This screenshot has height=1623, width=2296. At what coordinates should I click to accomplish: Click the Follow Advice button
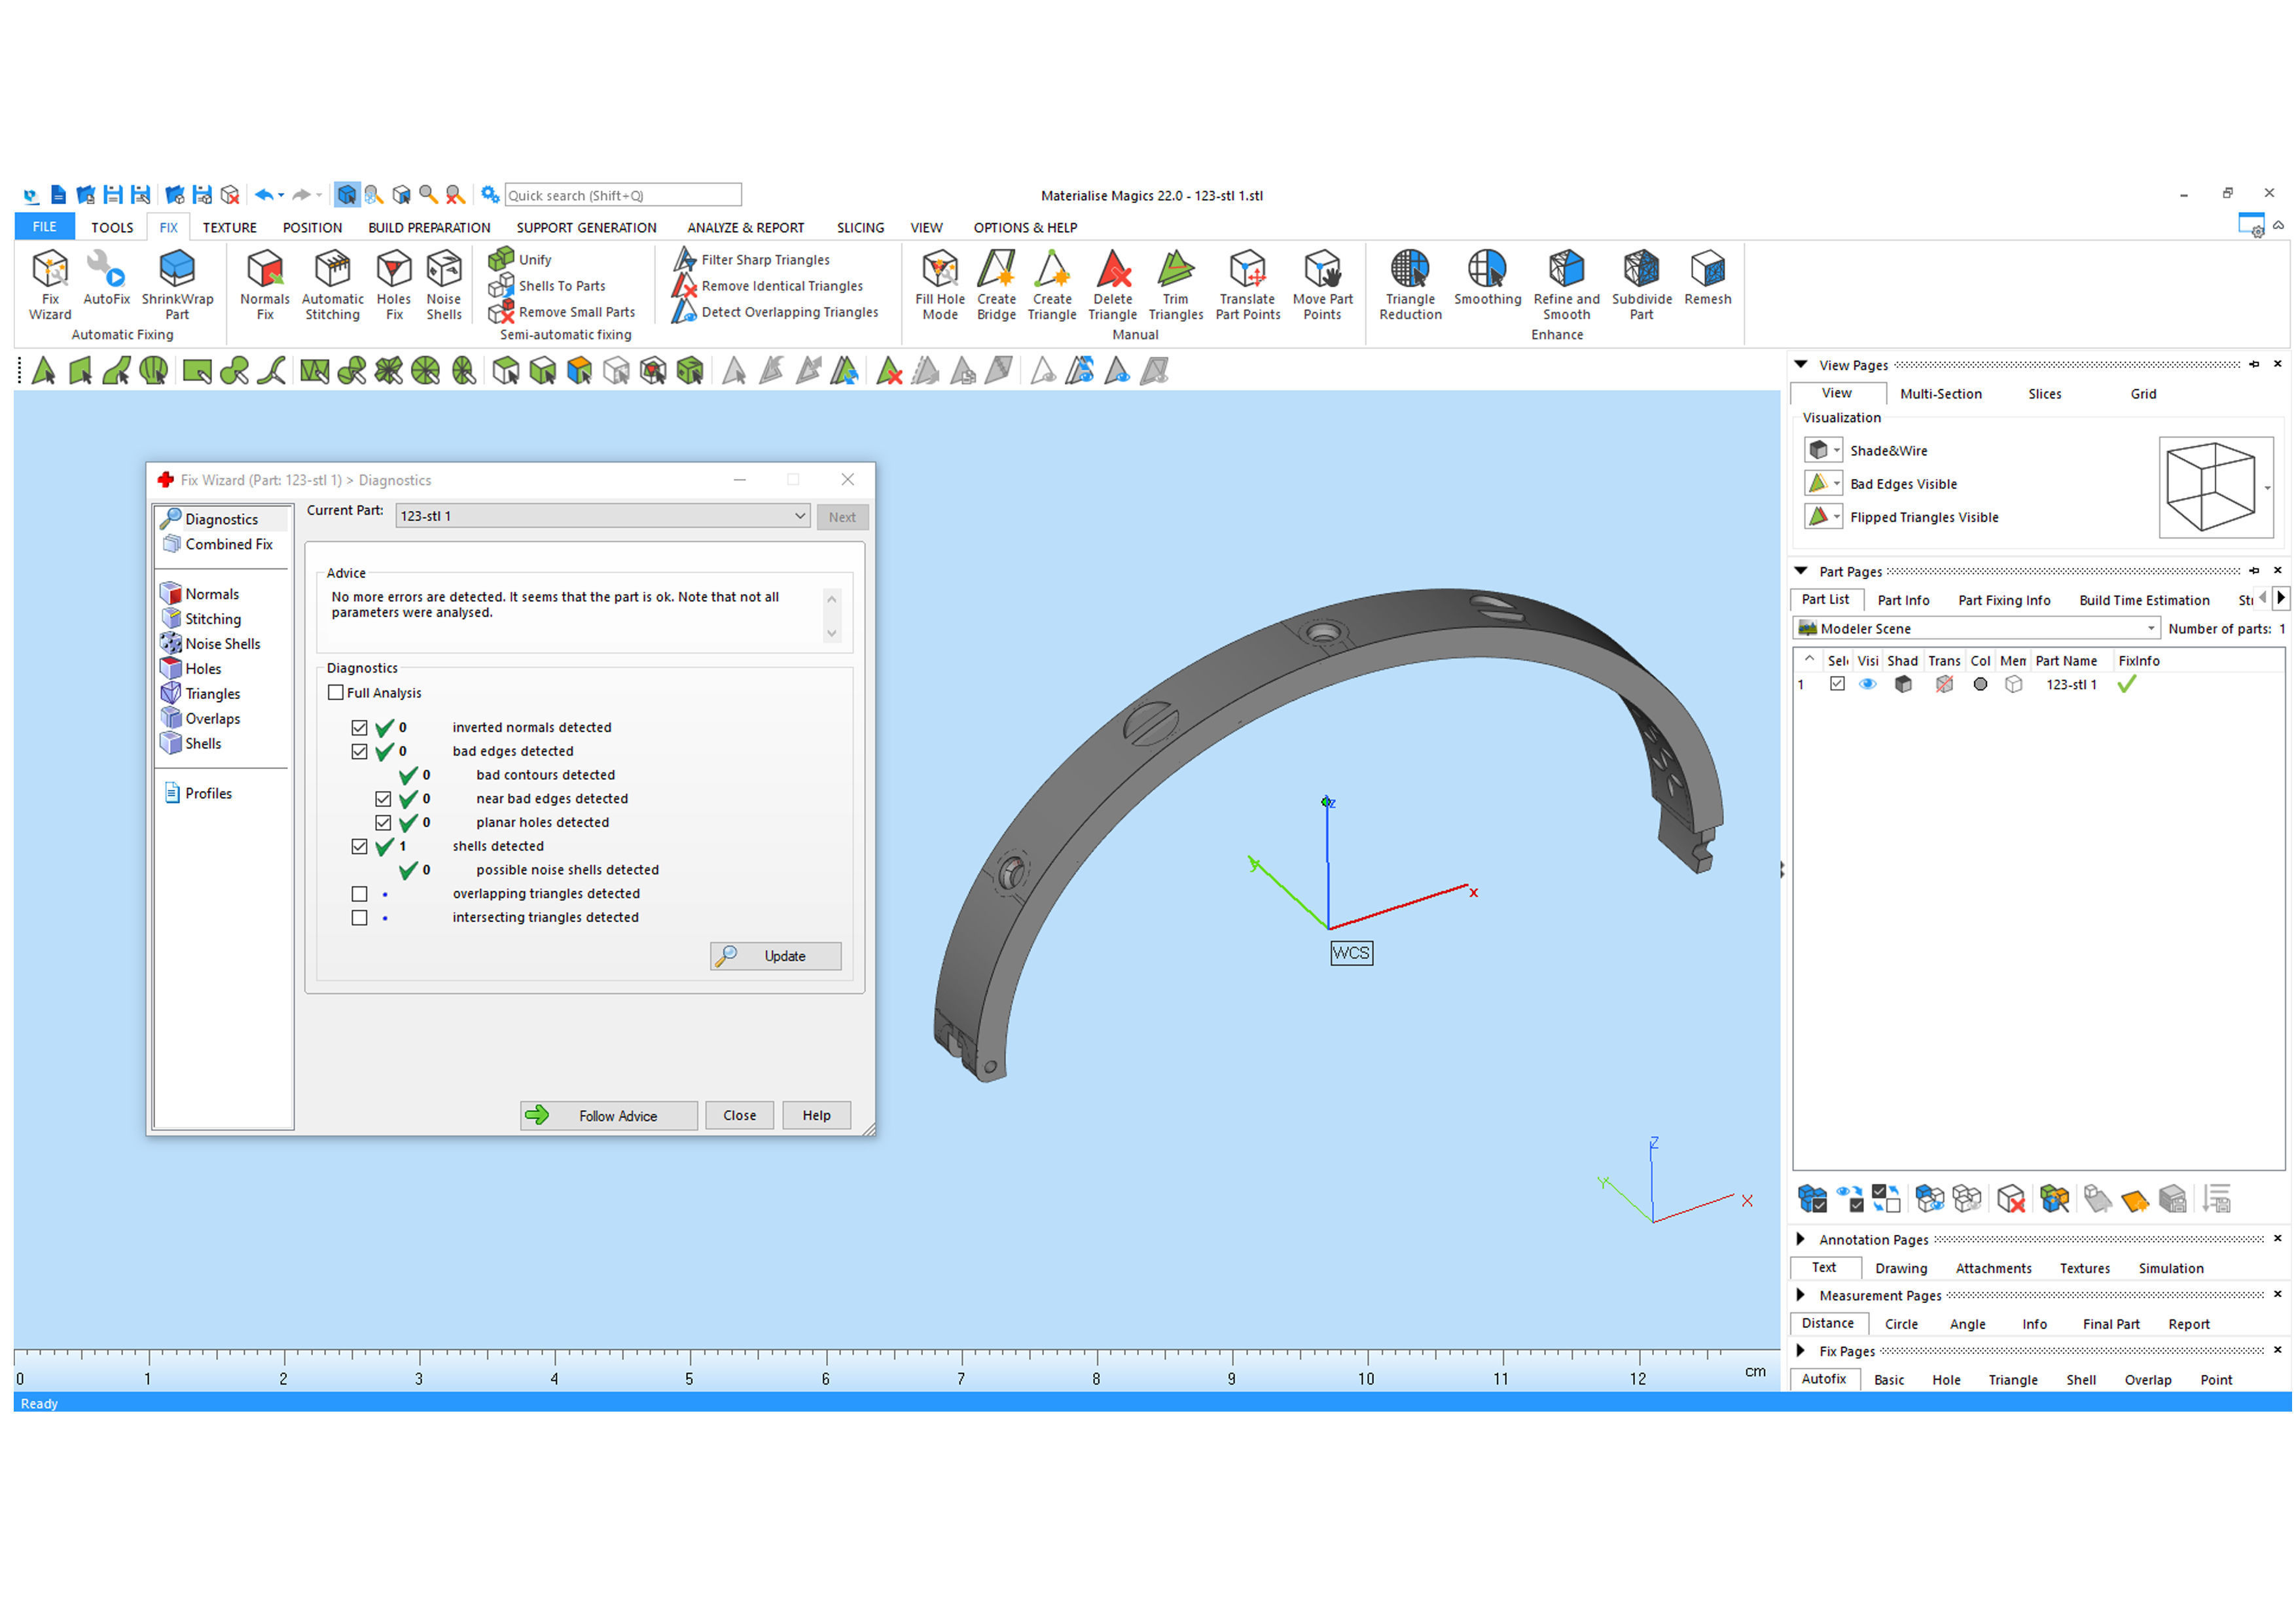(x=608, y=1116)
